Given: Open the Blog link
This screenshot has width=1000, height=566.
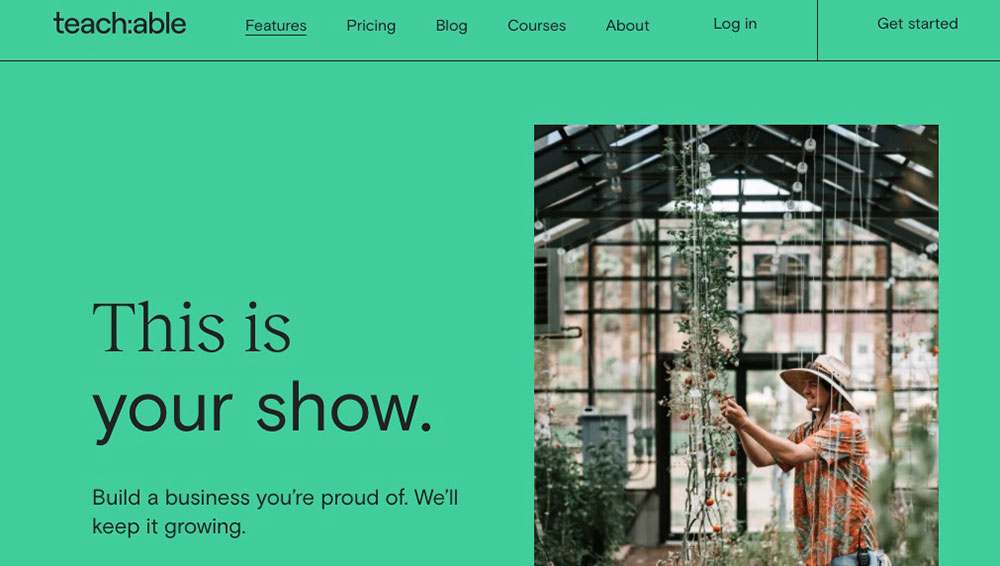Looking at the screenshot, I should click(x=451, y=26).
